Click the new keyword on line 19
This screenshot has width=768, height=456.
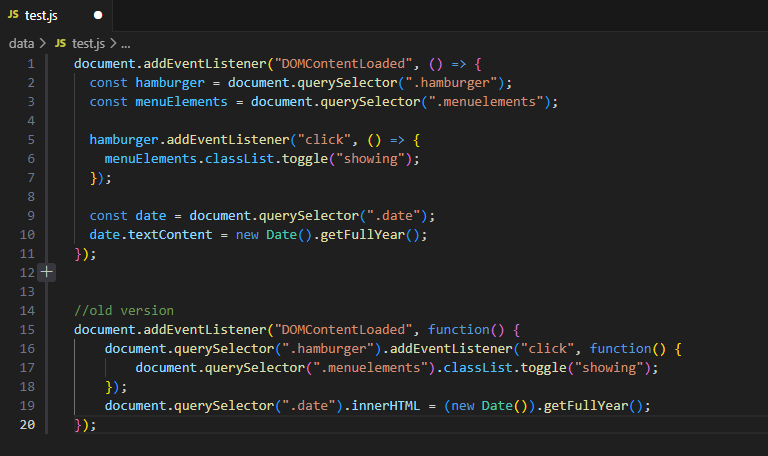click(x=463, y=406)
